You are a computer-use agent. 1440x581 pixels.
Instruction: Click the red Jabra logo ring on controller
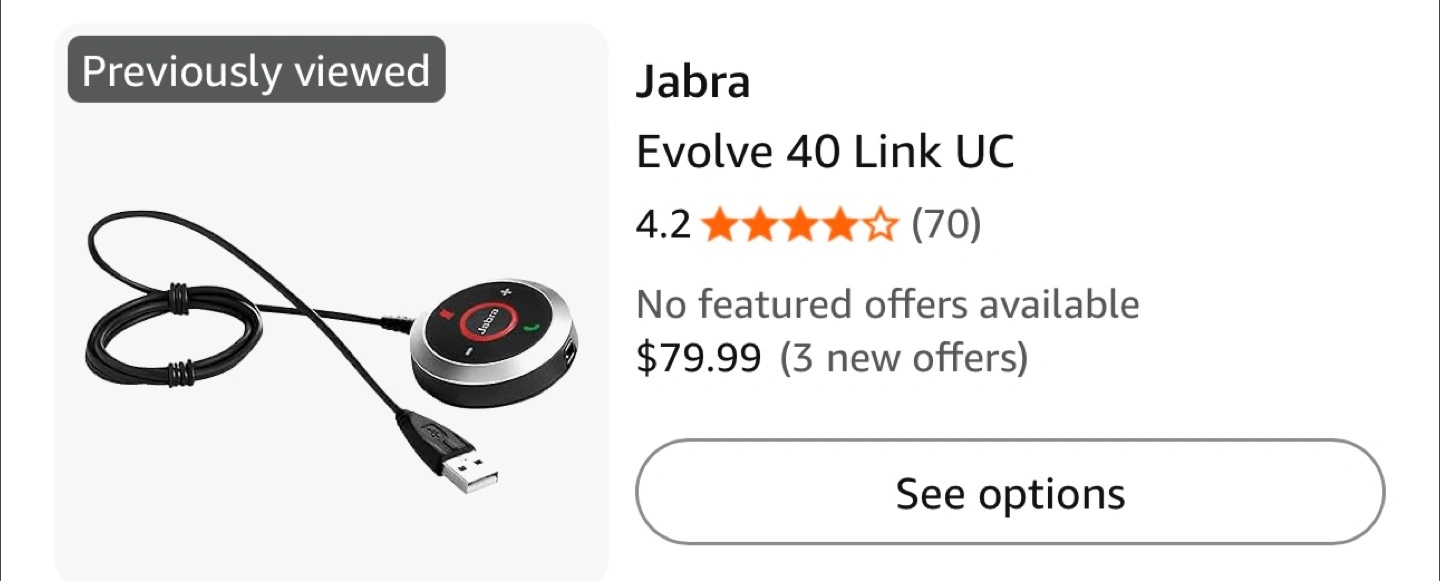(487, 319)
